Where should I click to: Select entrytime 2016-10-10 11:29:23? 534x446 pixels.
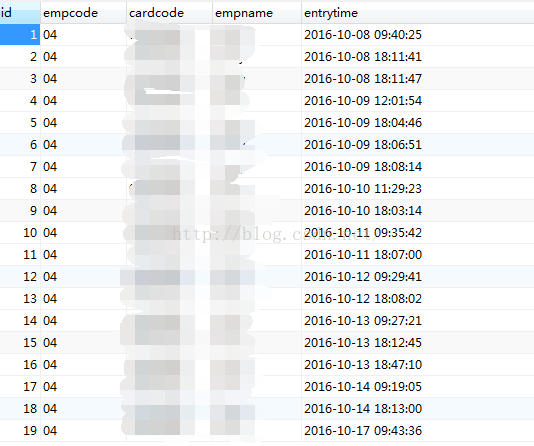click(363, 188)
